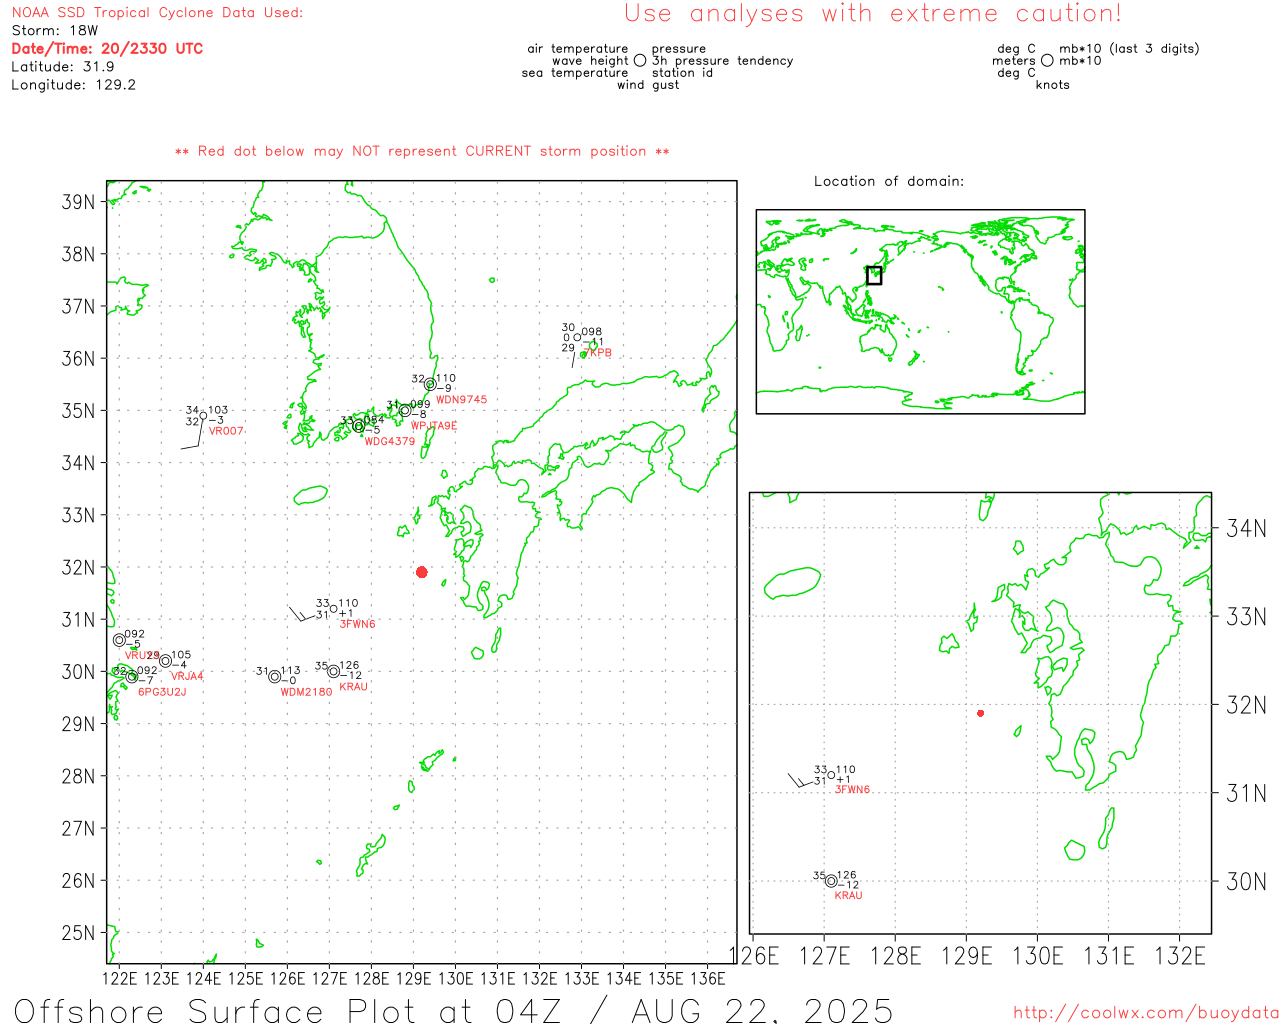
Task: Click the 'air temperature' legend label
Action: (578, 48)
